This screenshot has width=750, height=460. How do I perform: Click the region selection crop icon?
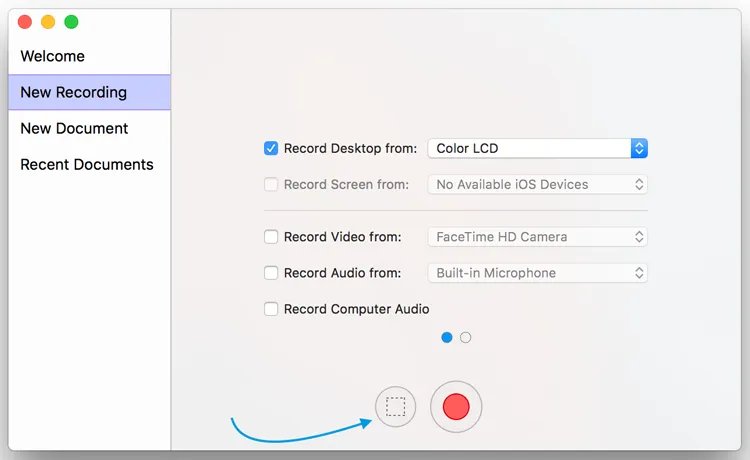click(x=396, y=406)
